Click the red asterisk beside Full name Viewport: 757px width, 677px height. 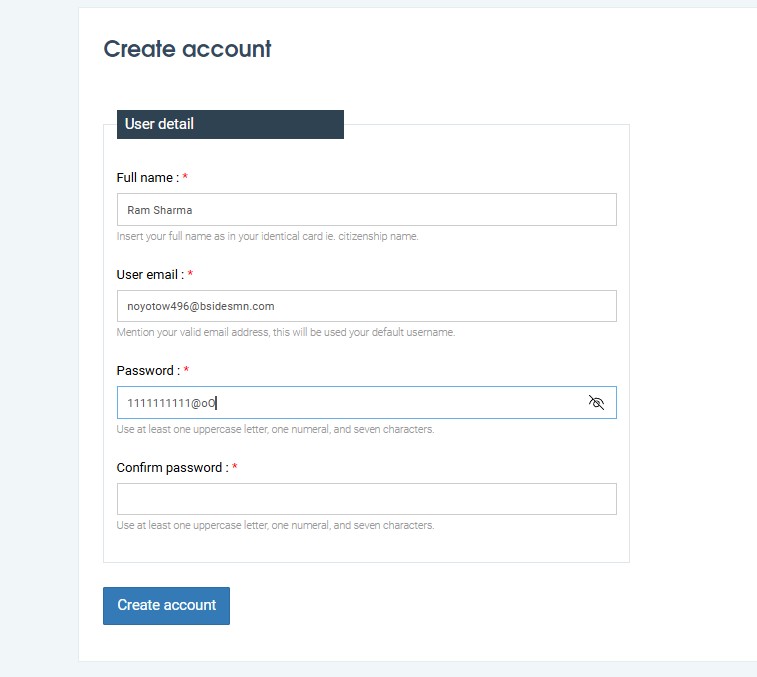point(185,178)
